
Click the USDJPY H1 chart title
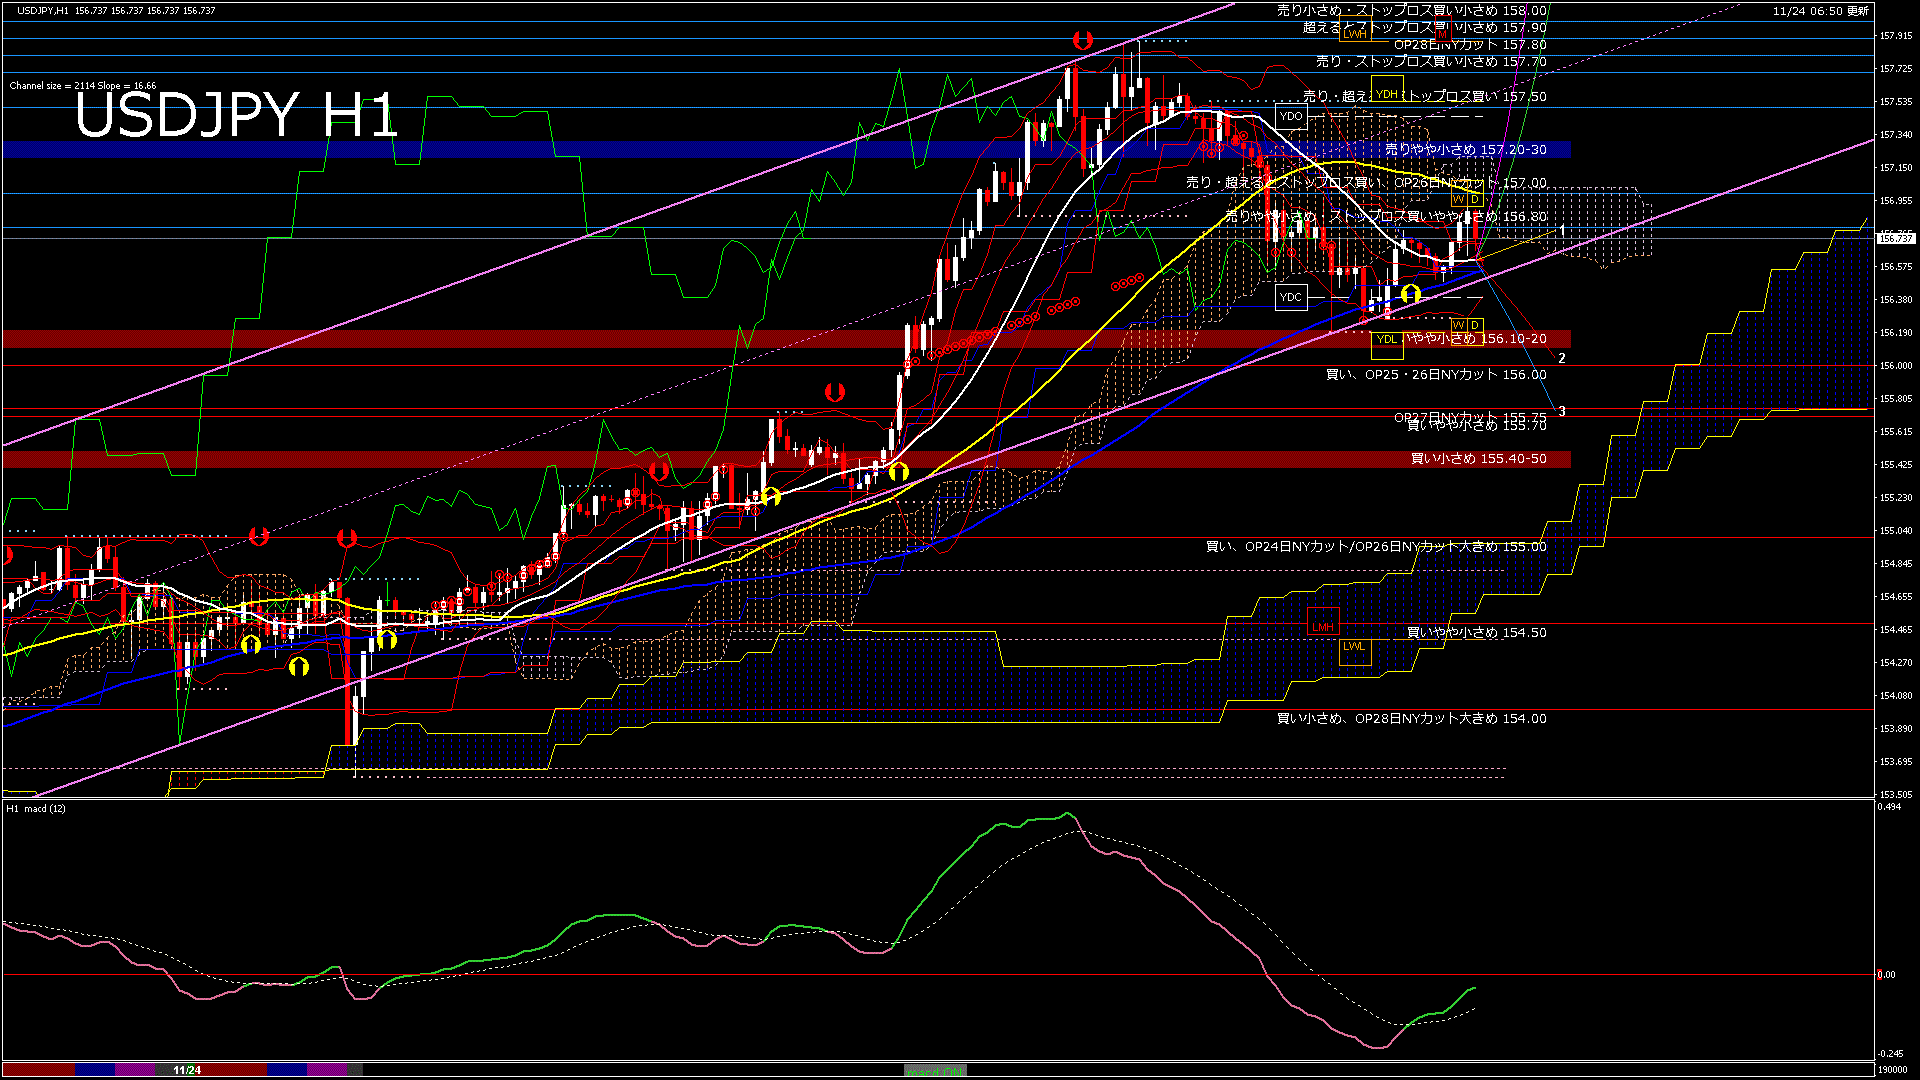pos(236,115)
